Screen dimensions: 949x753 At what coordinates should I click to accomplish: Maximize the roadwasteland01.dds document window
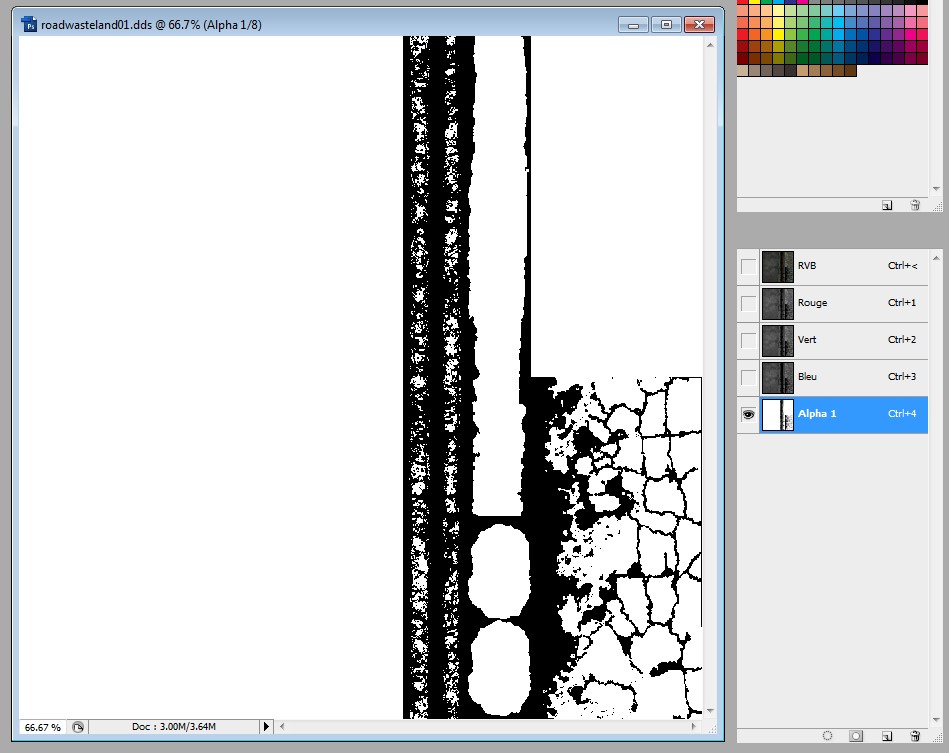coord(666,25)
